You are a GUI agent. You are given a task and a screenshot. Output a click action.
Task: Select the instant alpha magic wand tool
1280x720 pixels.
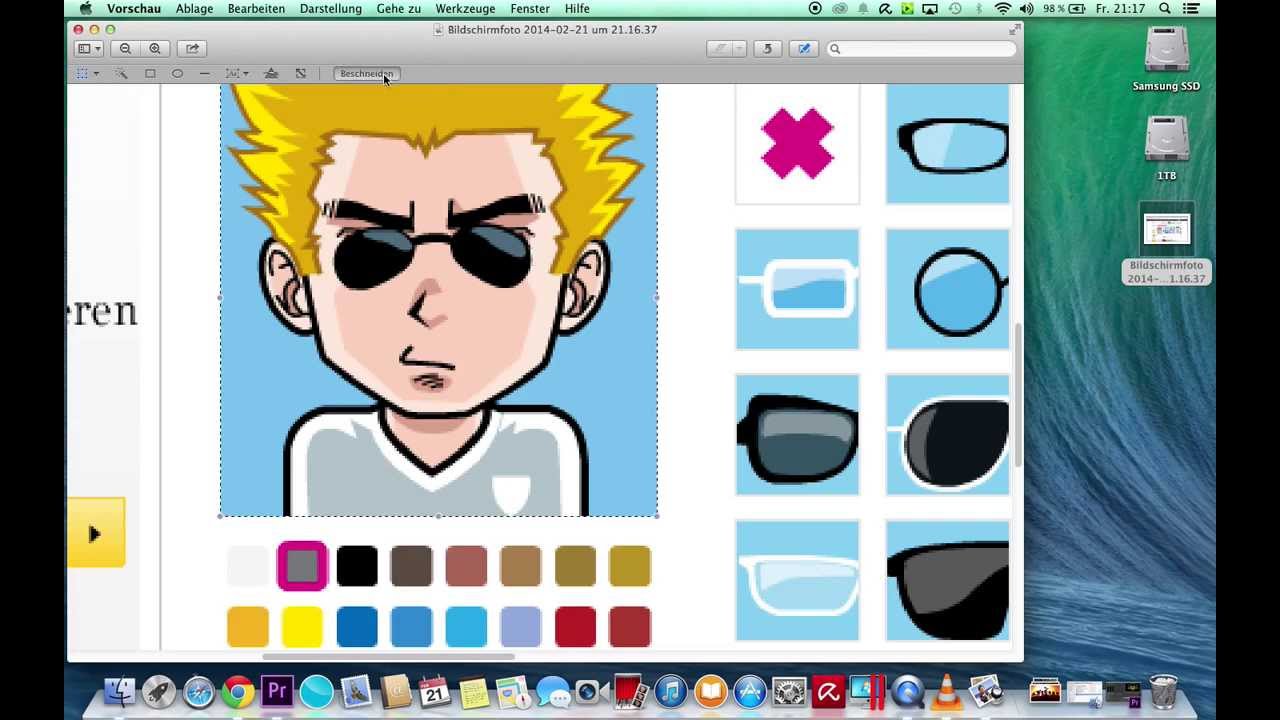click(121, 73)
